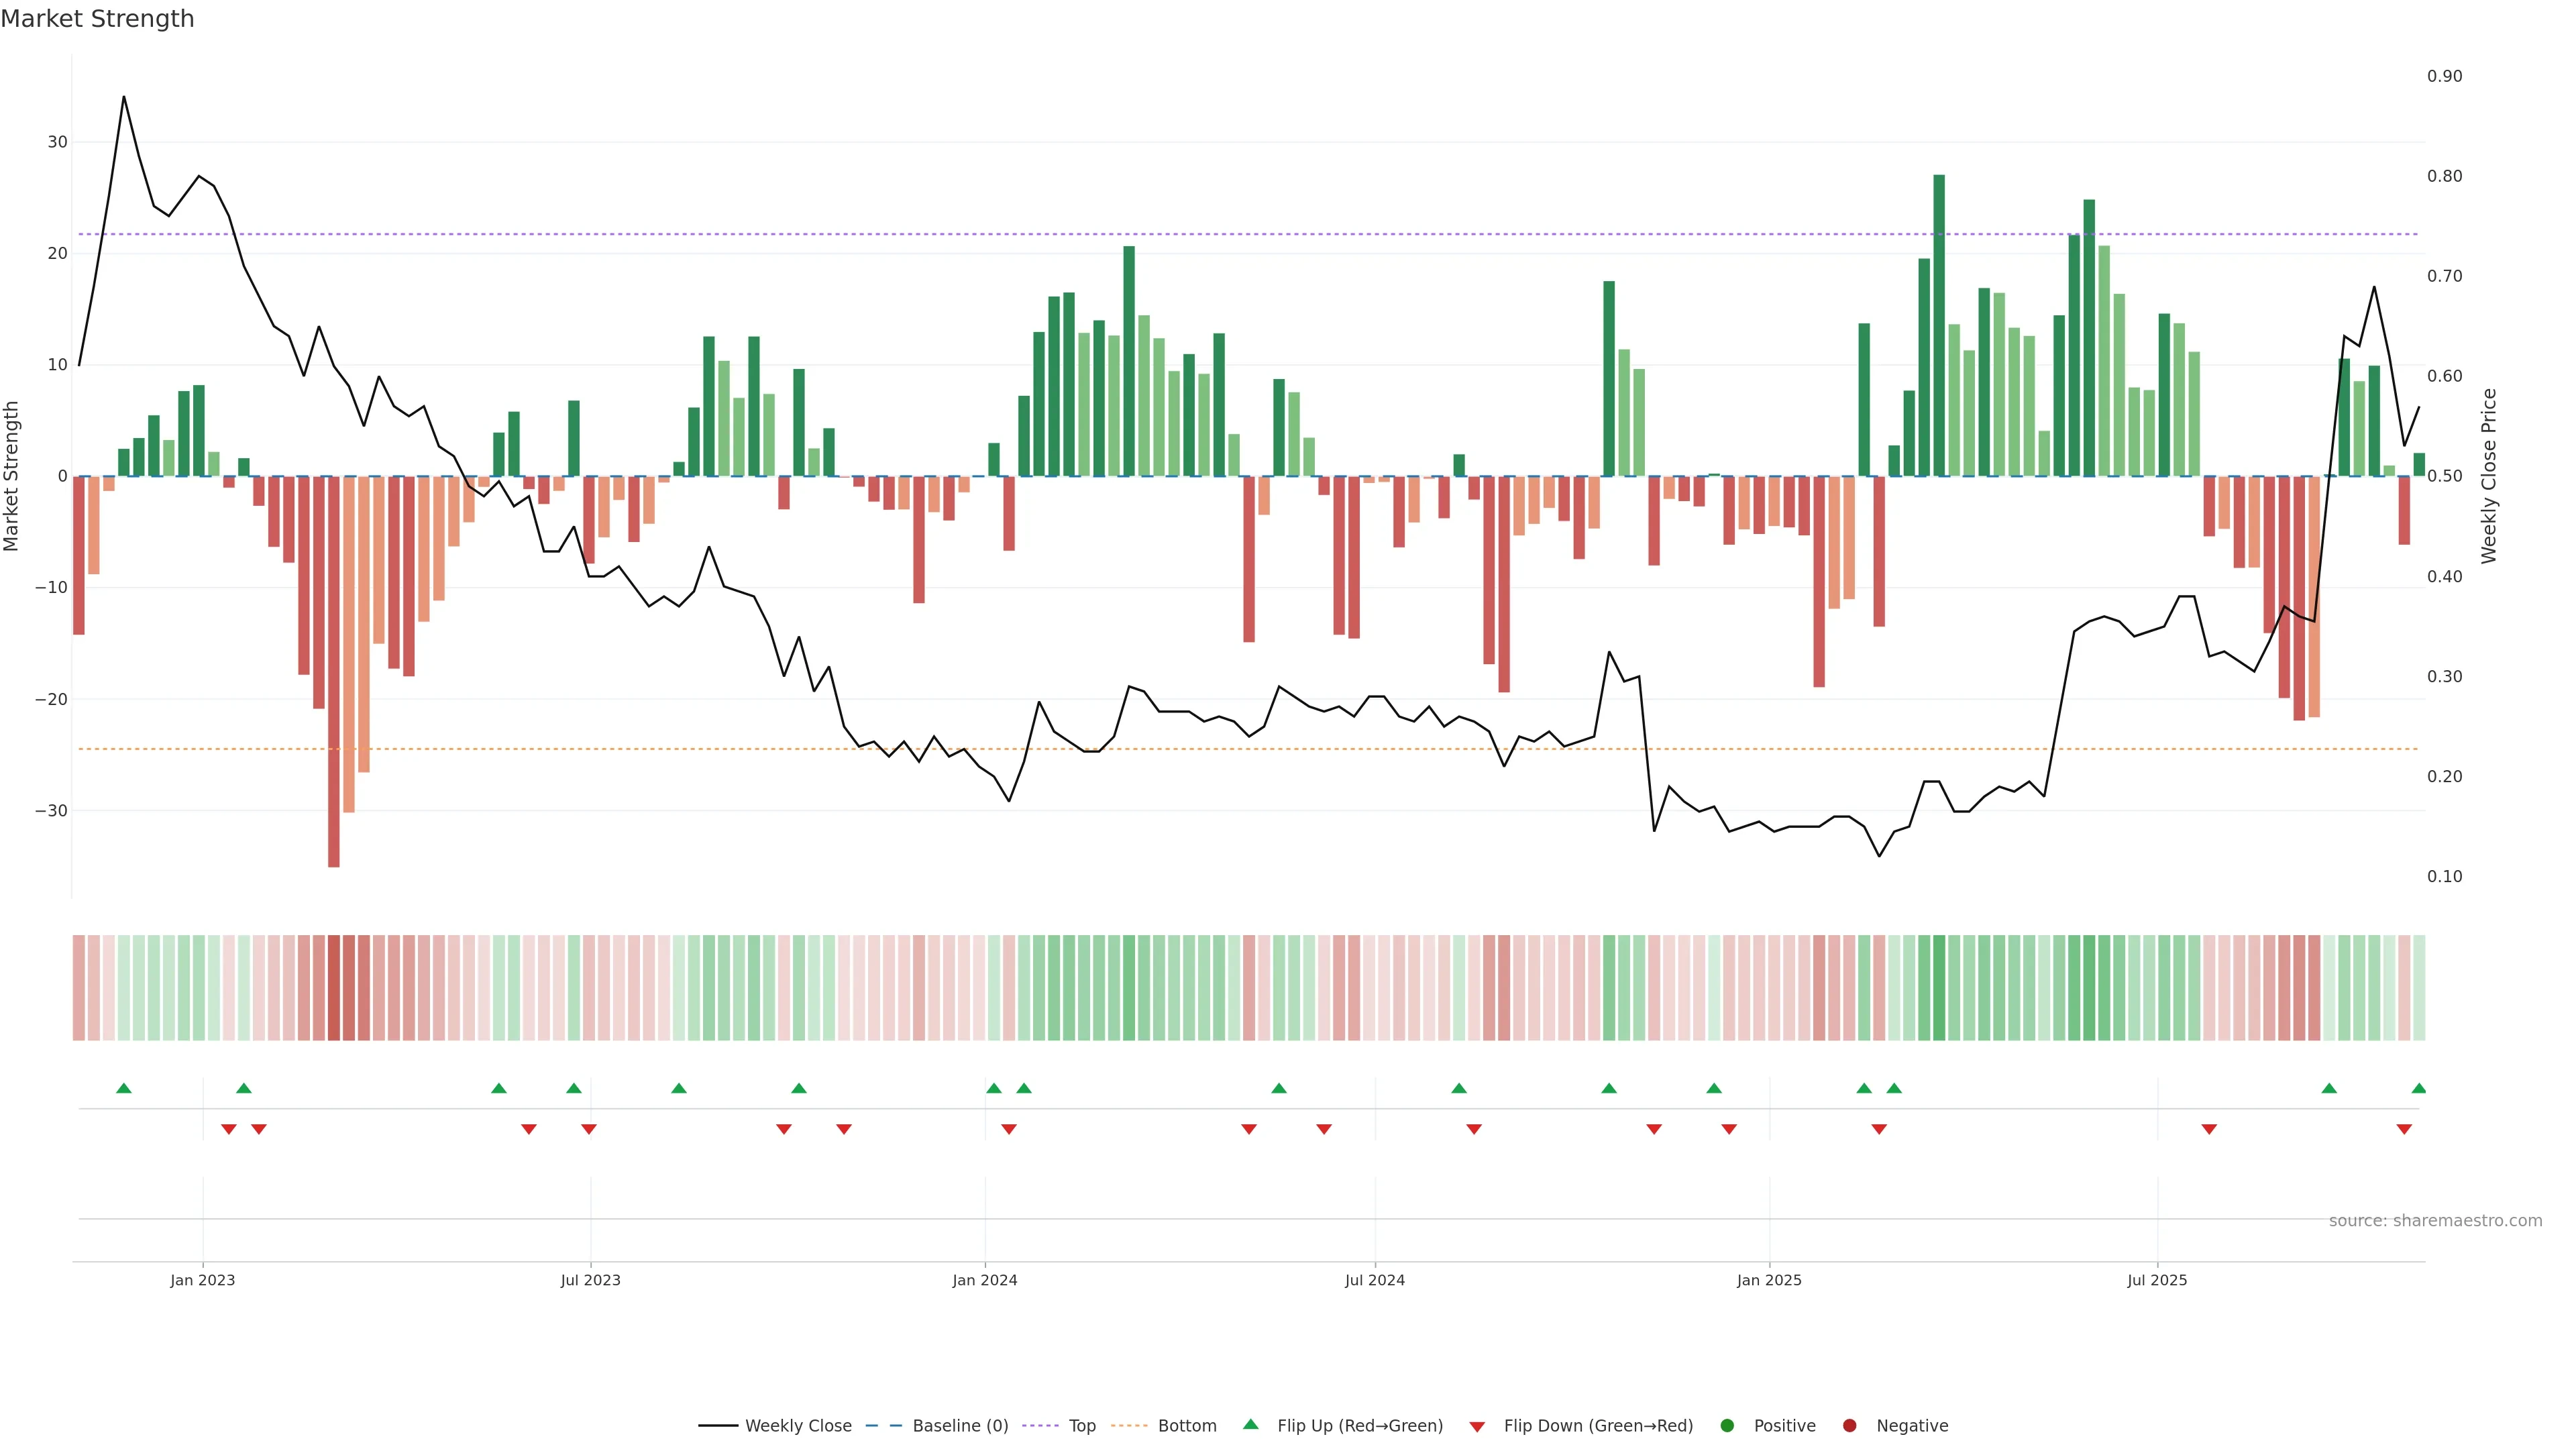Click the source: sharemaestro.com text
The height and width of the screenshot is (1449, 2576).
pos(2435,1221)
